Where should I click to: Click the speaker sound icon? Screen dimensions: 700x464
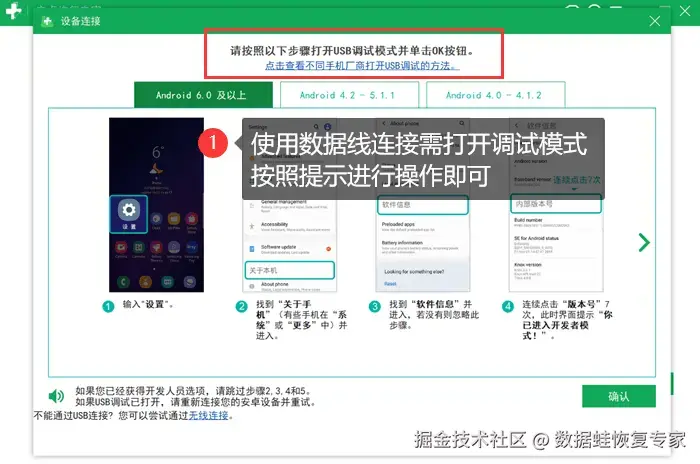tap(56, 396)
